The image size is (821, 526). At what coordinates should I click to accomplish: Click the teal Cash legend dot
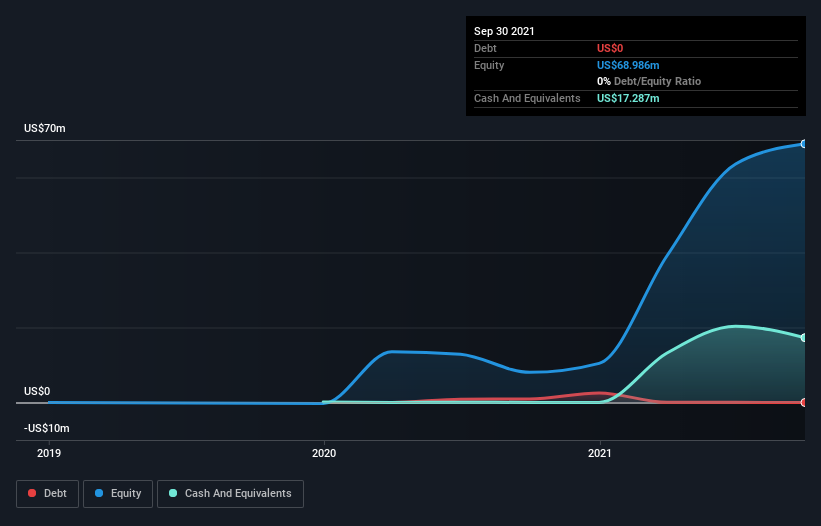[173, 493]
